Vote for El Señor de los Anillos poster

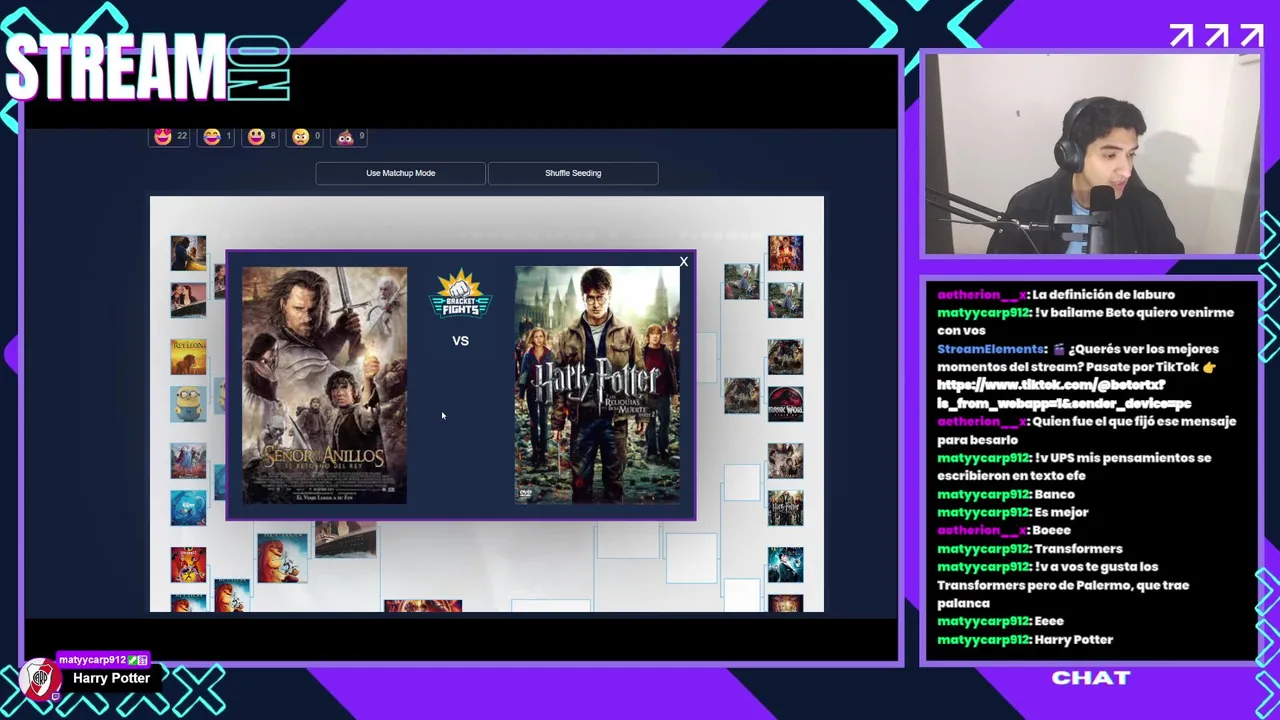324,385
